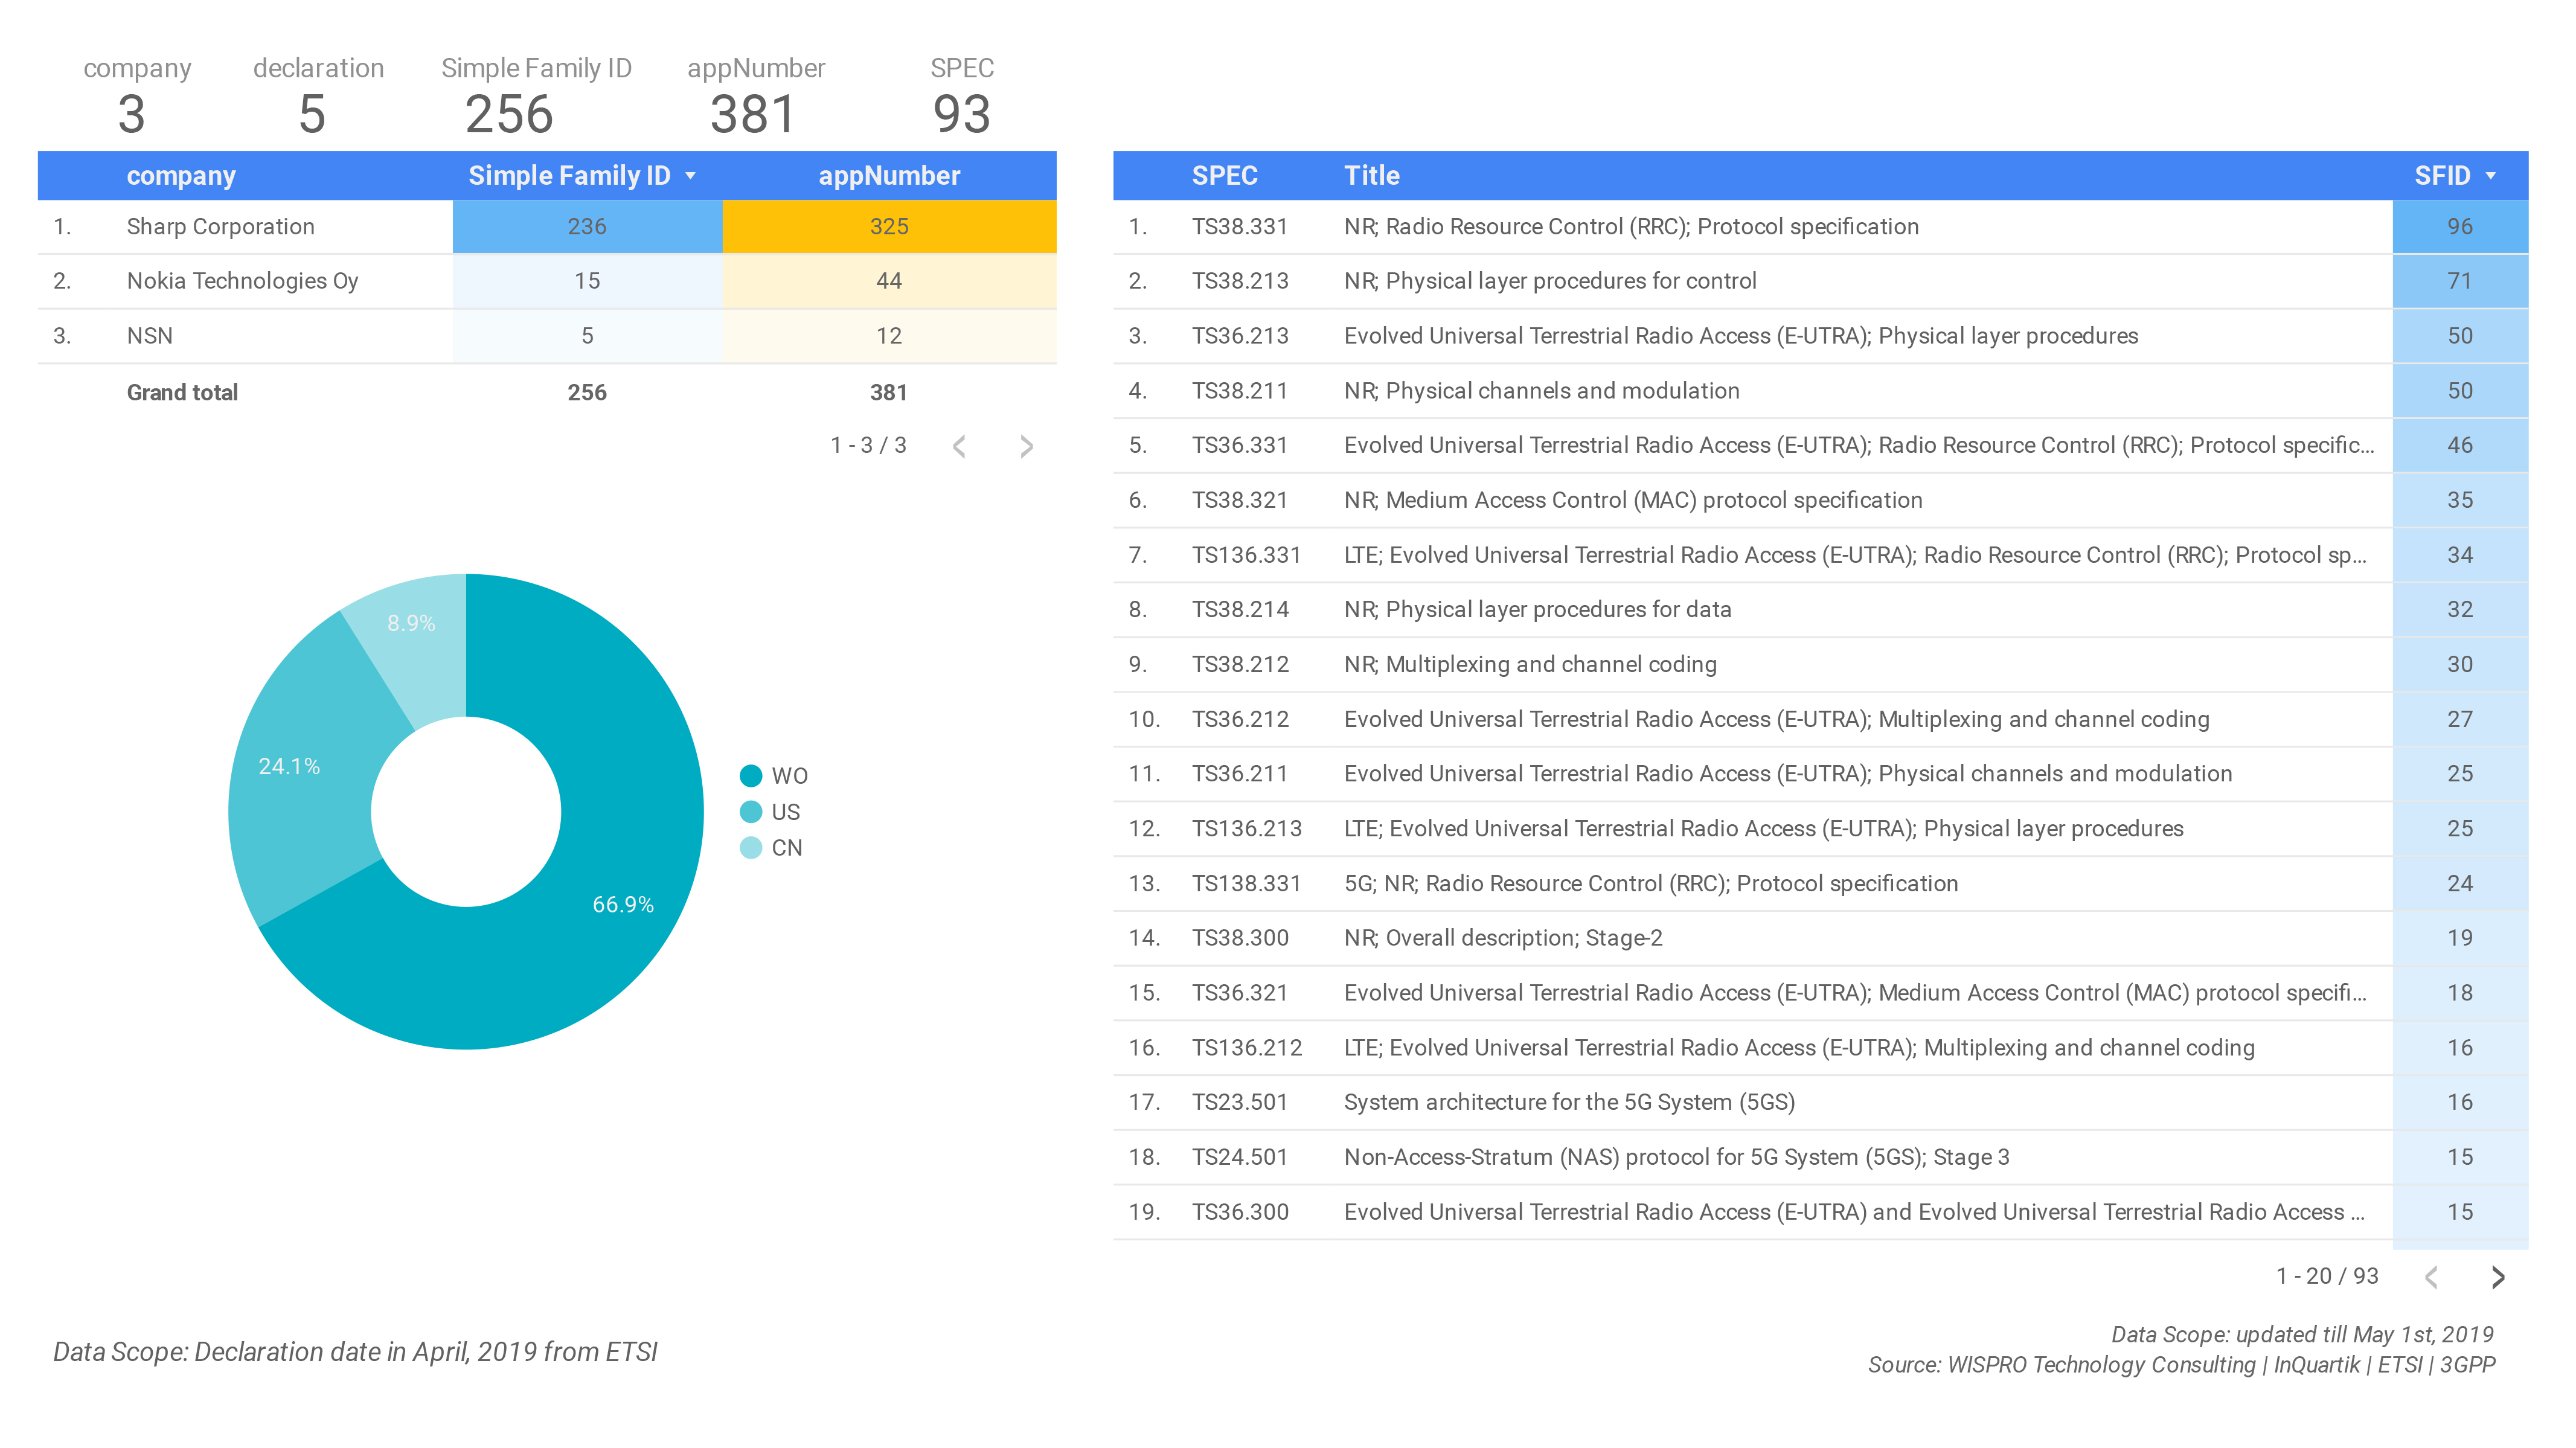2576x1448 pixels.
Task: Click SFID value 96 for TS38.331
Action: click(x=2460, y=227)
